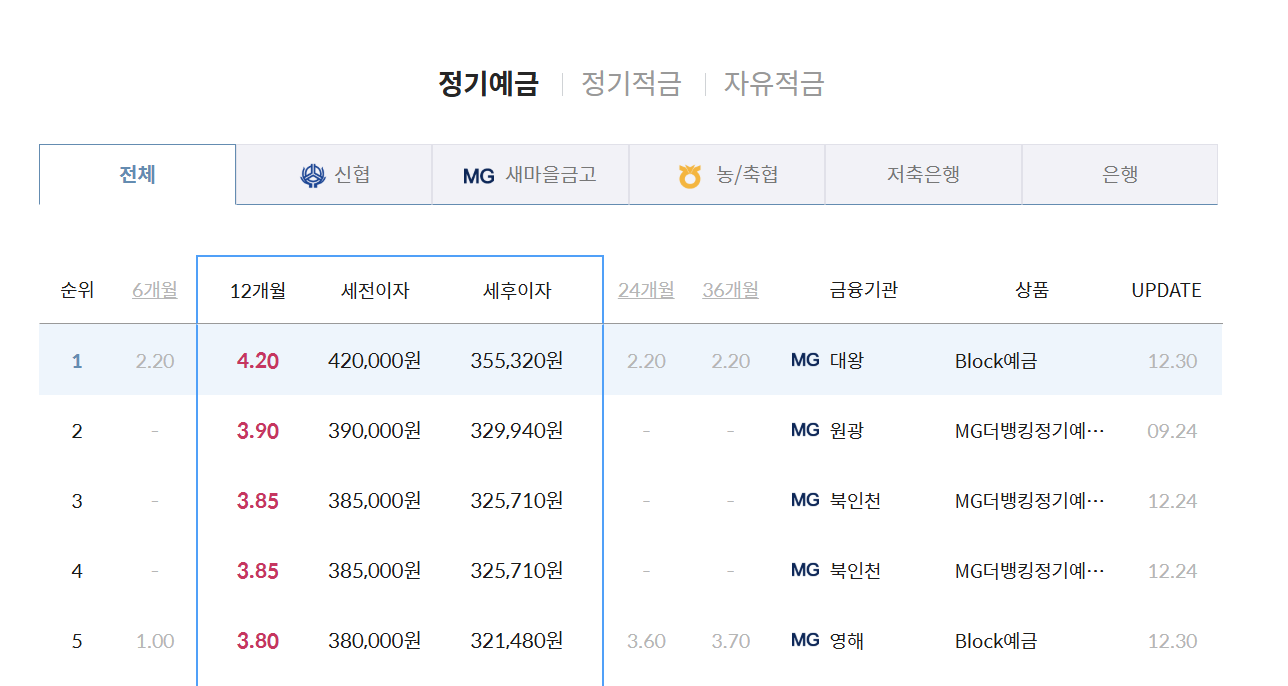Switch to the 정기적금 tab
The height and width of the screenshot is (686, 1288).
pos(631,83)
